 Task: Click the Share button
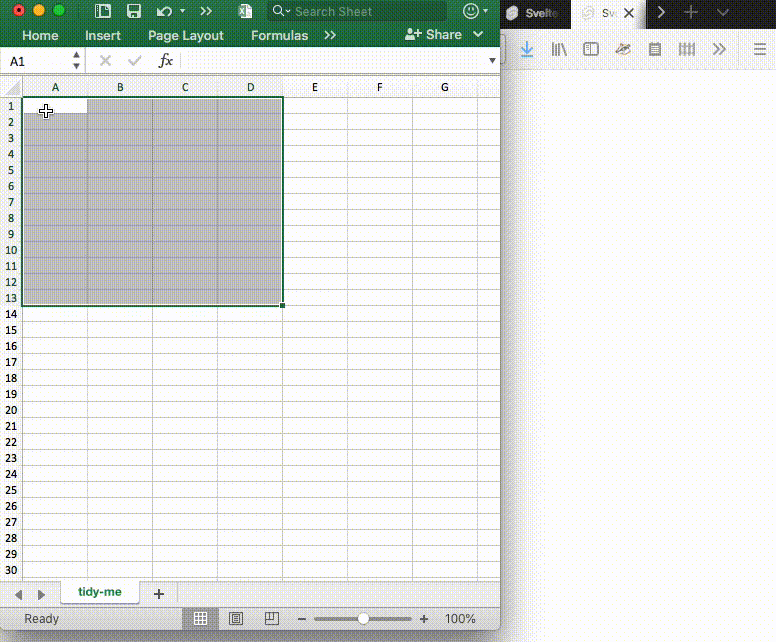pyautogui.click(x=434, y=34)
